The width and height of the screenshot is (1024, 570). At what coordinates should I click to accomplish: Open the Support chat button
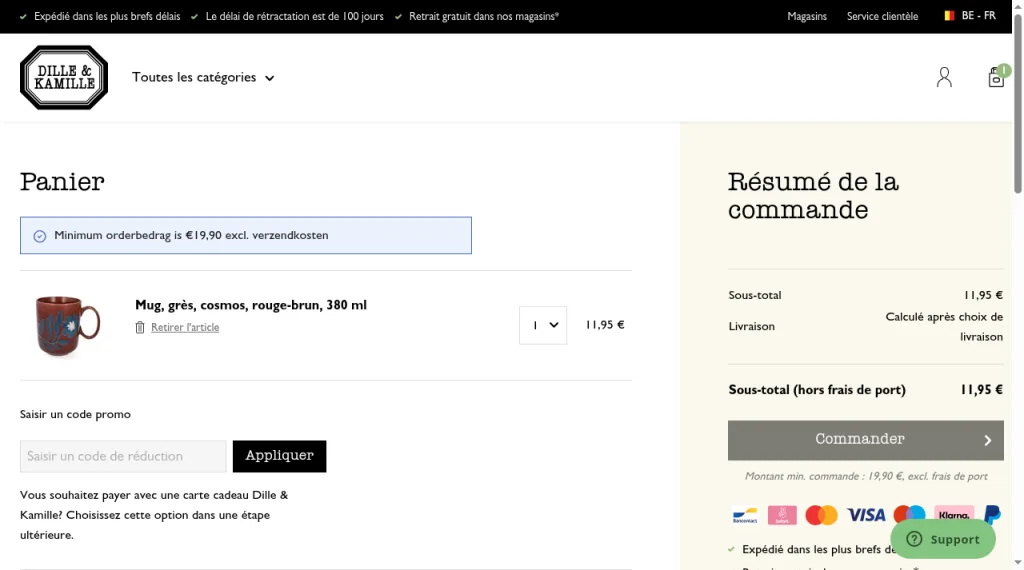943,539
